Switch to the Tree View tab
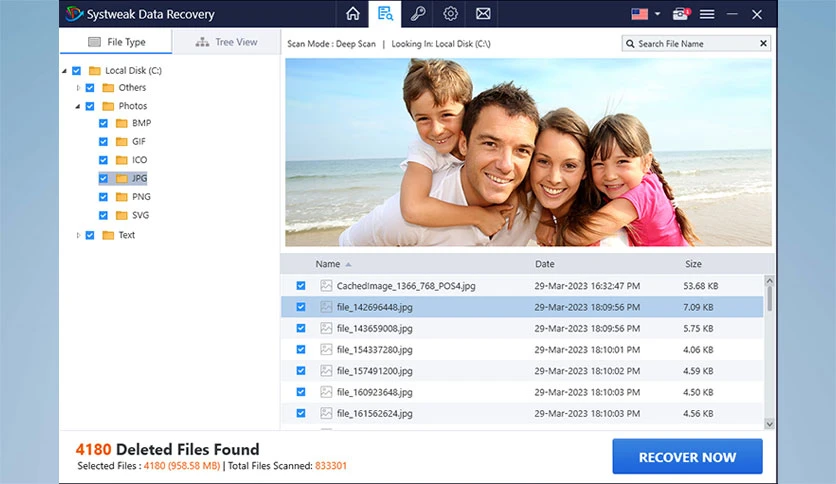The width and height of the screenshot is (836, 484). pyautogui.click(x=226, y=42)
